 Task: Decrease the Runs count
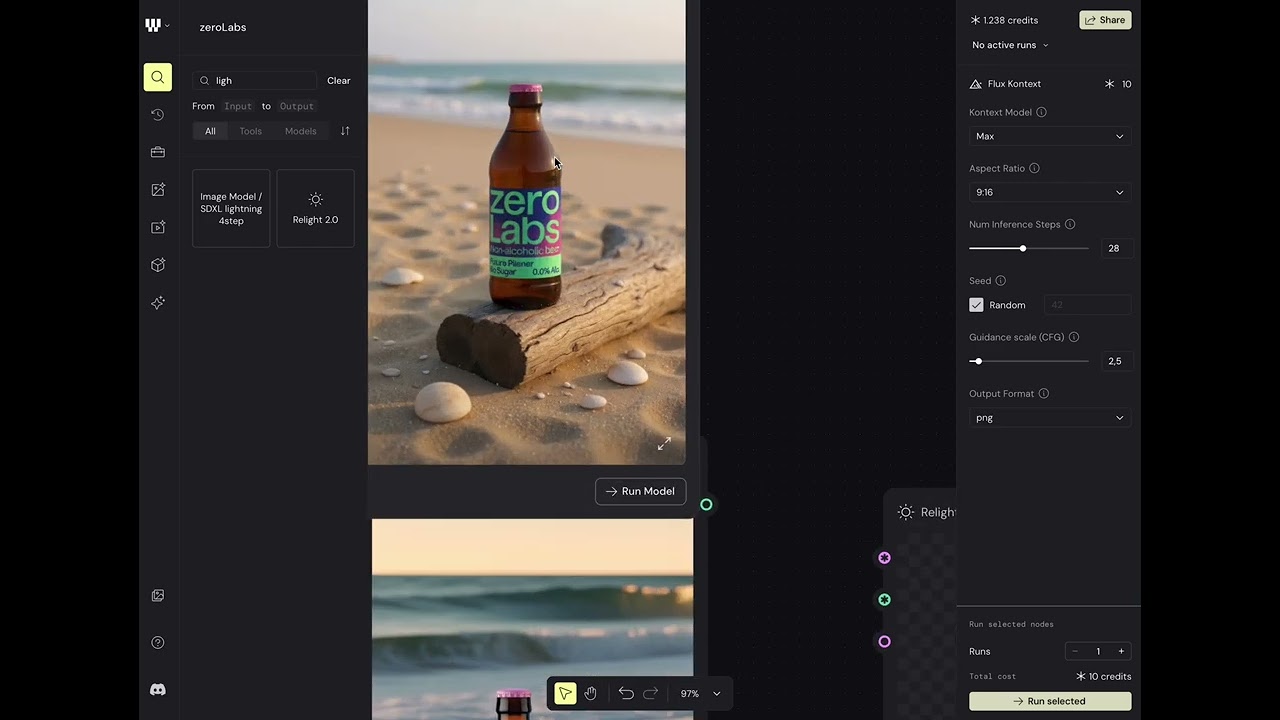click(x=1075, y=651)
